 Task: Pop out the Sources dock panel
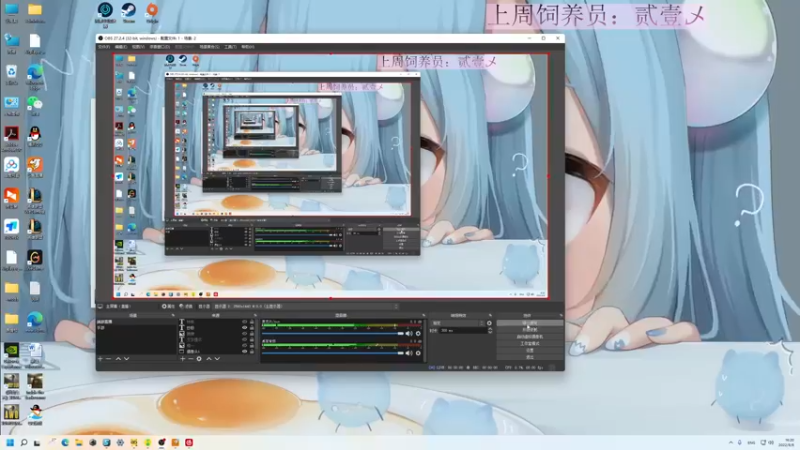255,315
